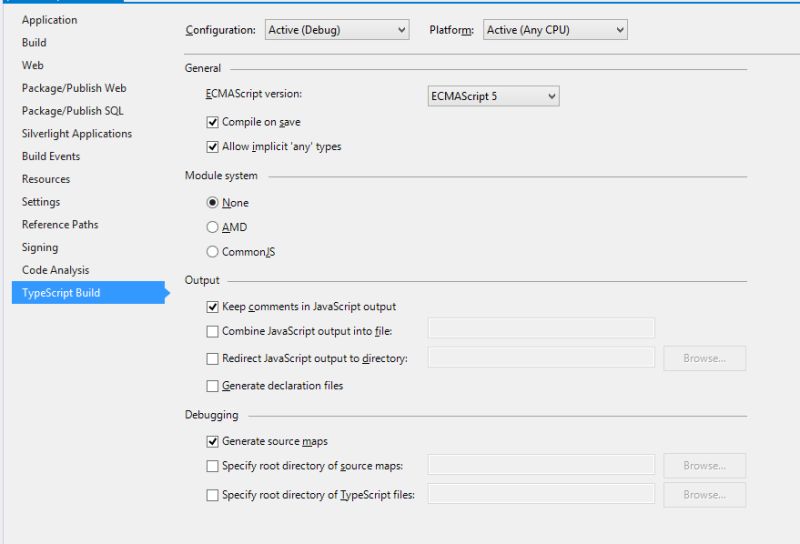Screen dimensions: 800x544
Task: Open the Resources tab
Action: [46, 179]
